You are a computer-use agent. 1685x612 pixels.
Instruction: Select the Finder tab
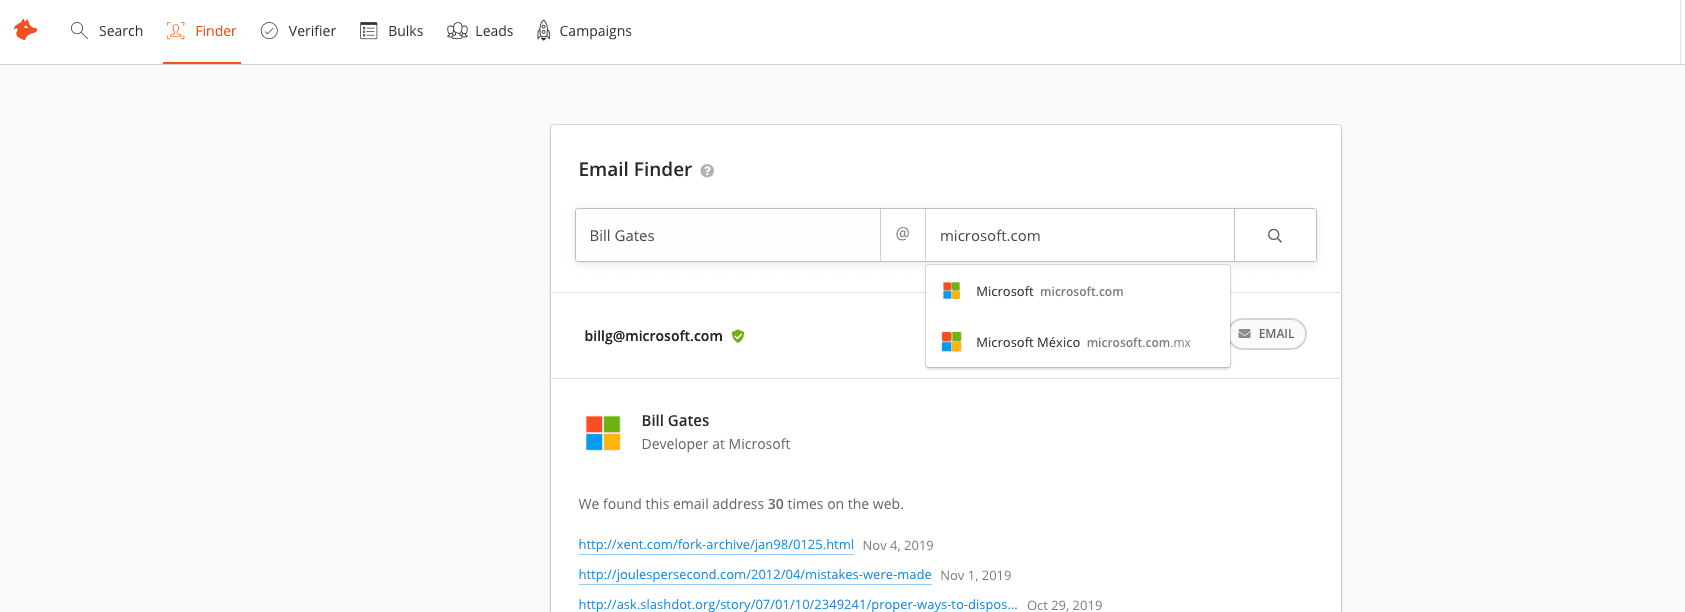click(202, 31)
